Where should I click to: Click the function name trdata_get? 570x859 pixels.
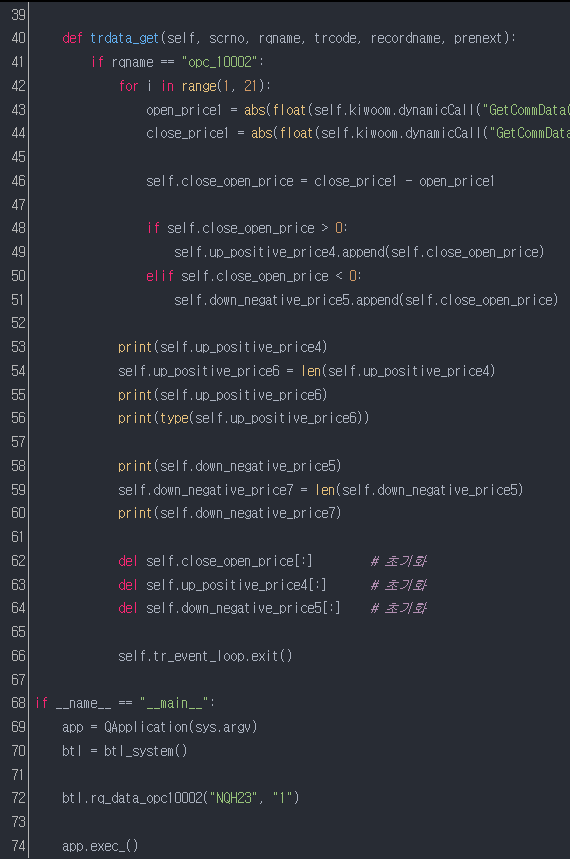tap(124, 38)
